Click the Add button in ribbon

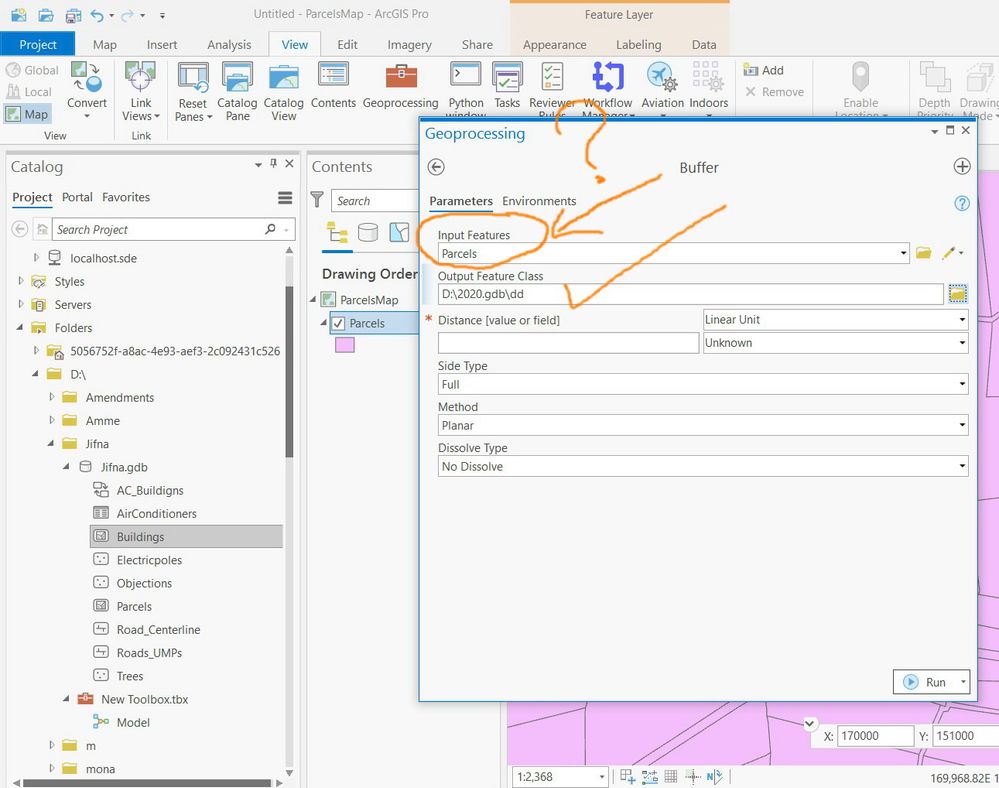tap(764, 70)
